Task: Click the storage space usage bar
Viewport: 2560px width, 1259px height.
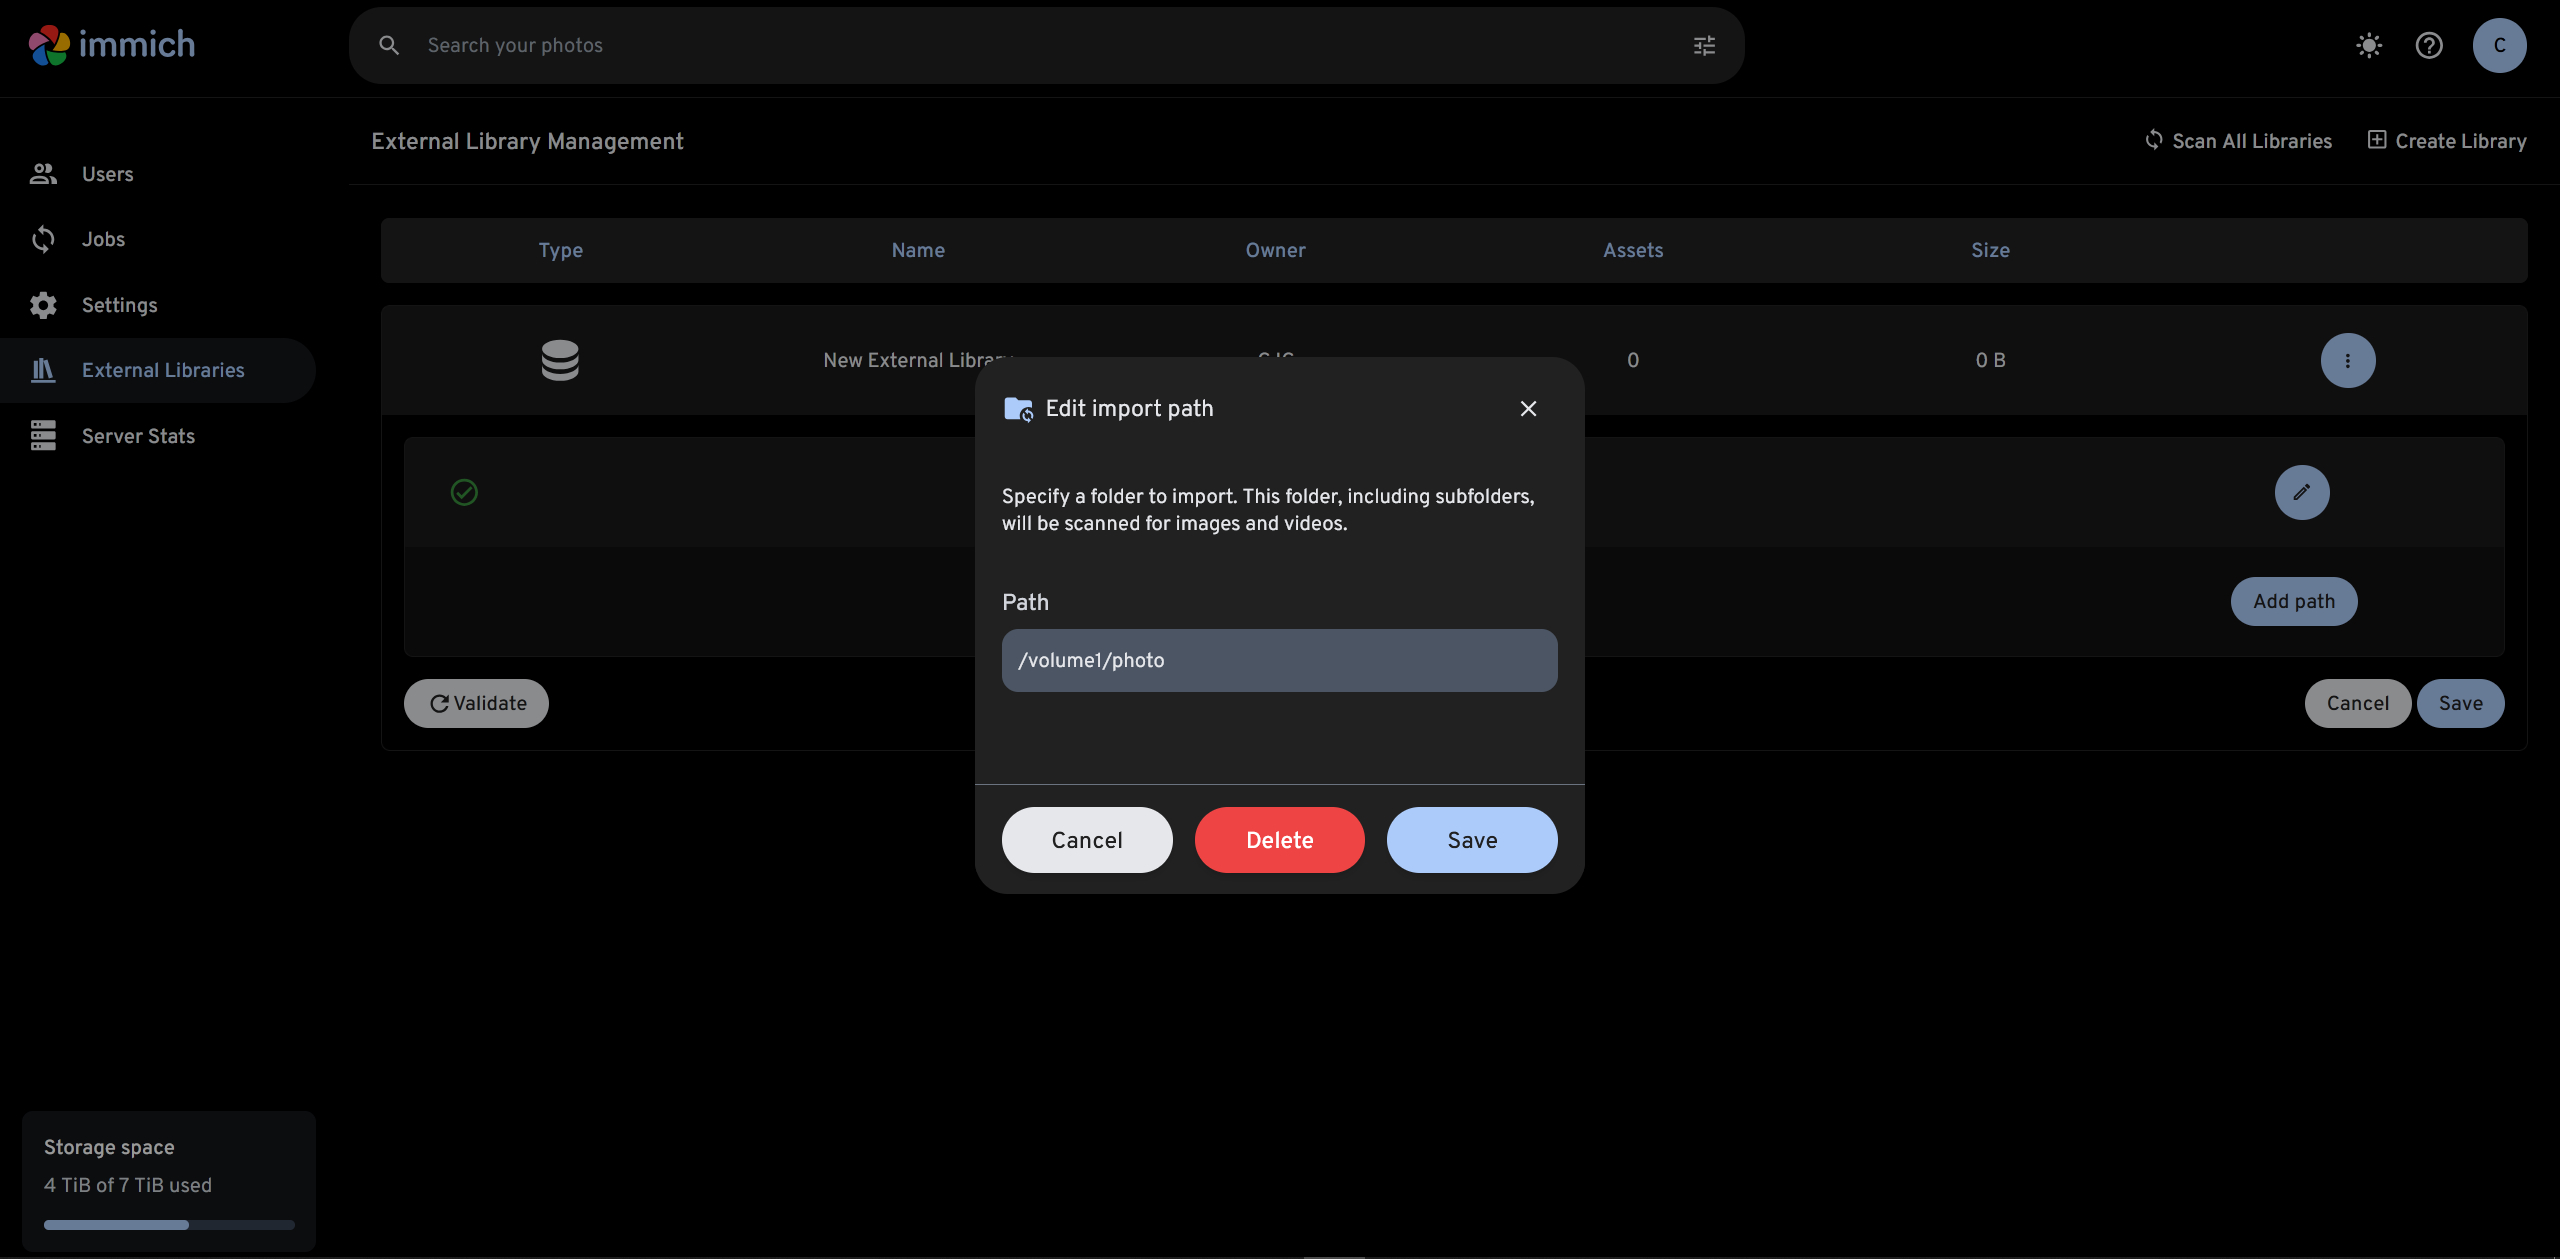Action: pyautogui.click(x=169, y=1224)
